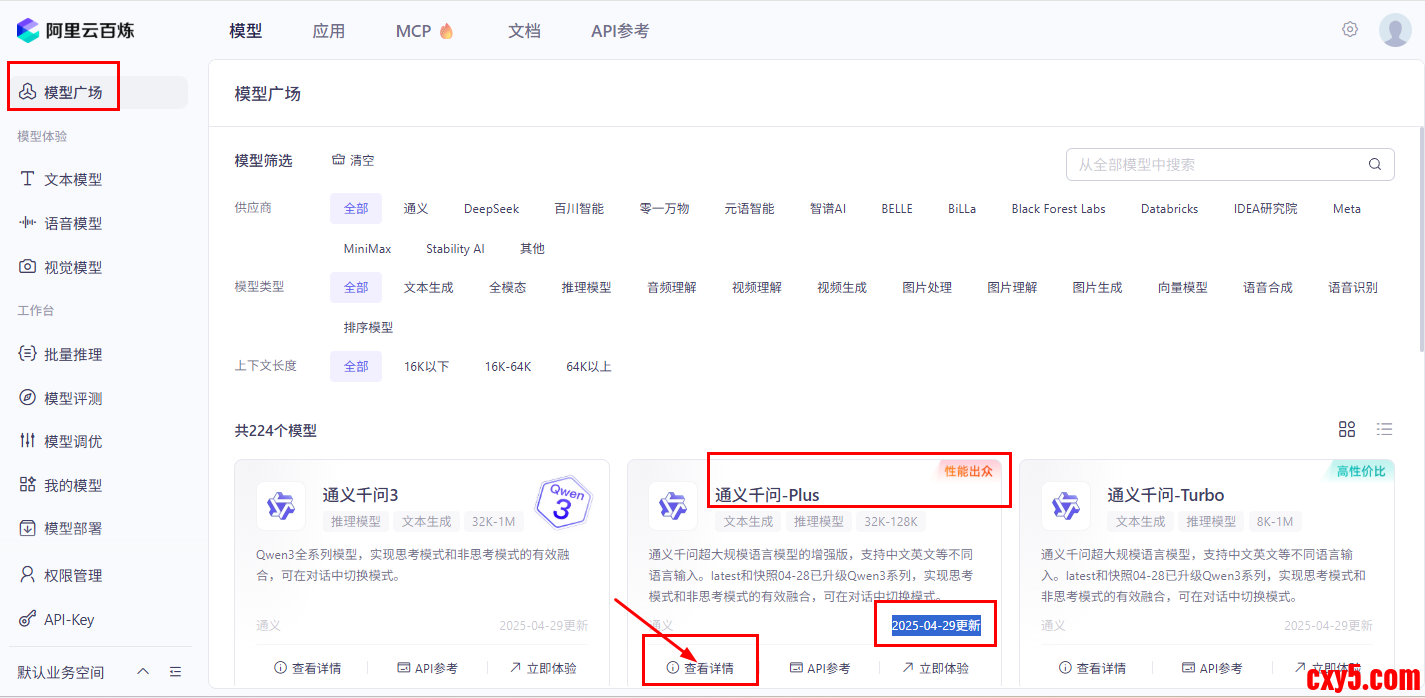Click the 阿里云百炼 logo
The image size is (1425, 698).
(x=75, y=31)
